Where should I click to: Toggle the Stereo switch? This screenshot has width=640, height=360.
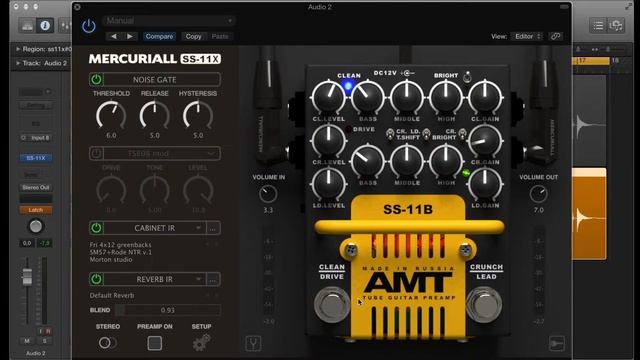pyautogui.click(x=107, y=343)
